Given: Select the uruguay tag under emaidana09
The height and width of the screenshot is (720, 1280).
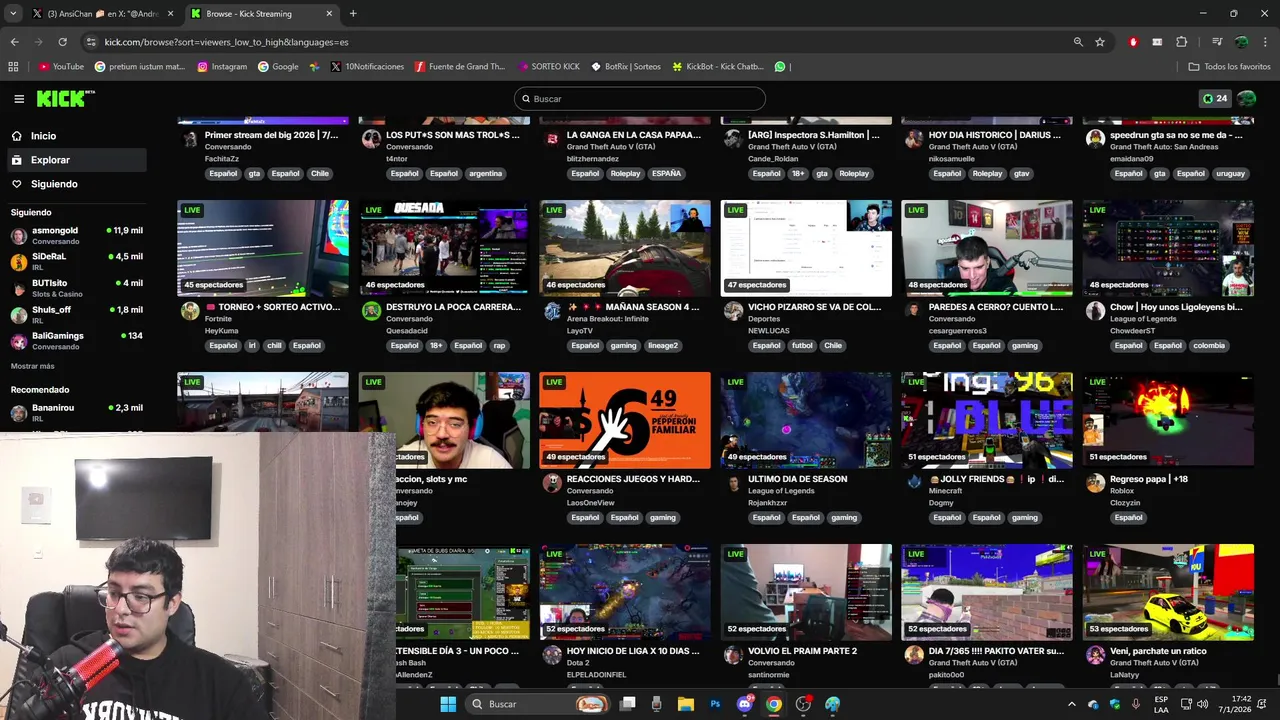Looking at the screenshot, I should click(1230, 174).
